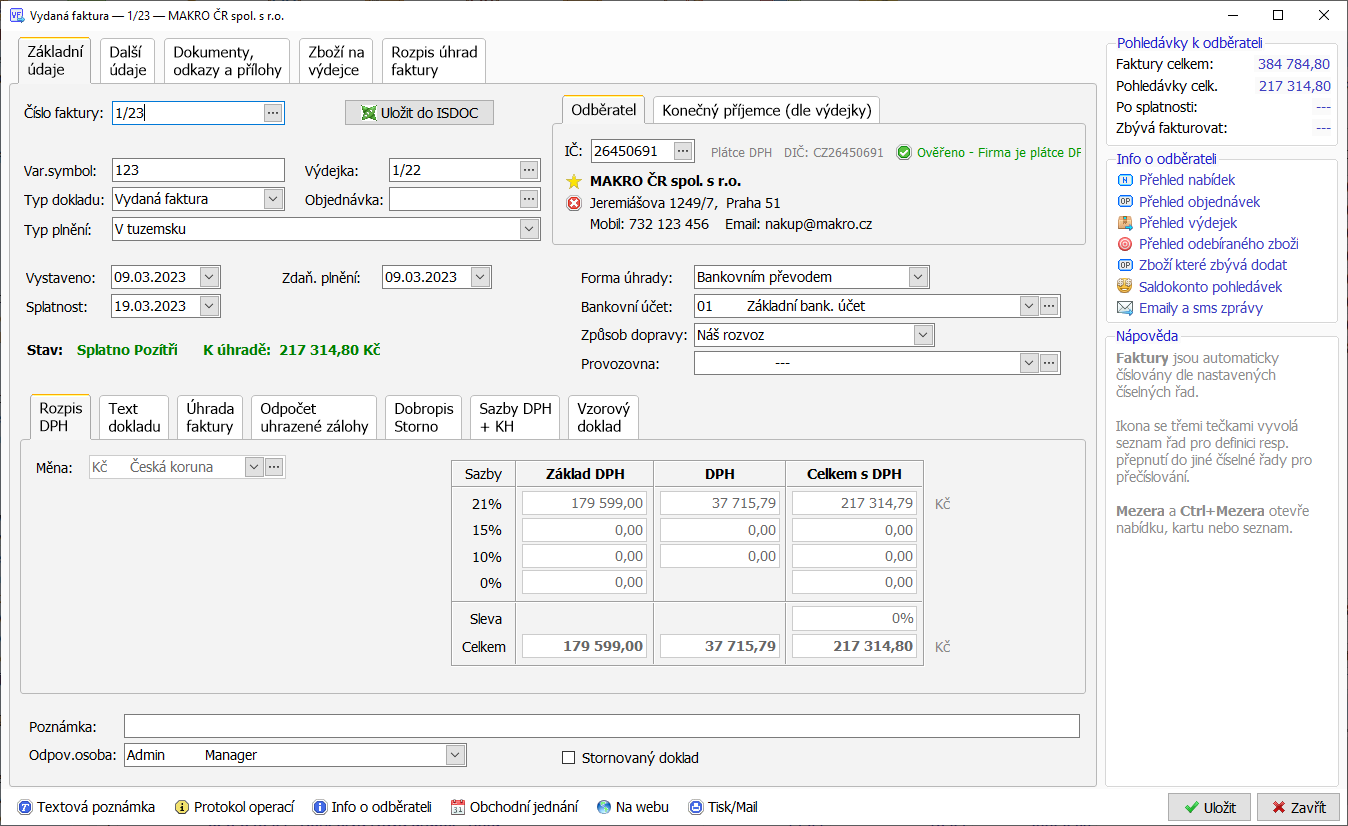Open Sazby DPH + KH tab

[x=515, y=417]
